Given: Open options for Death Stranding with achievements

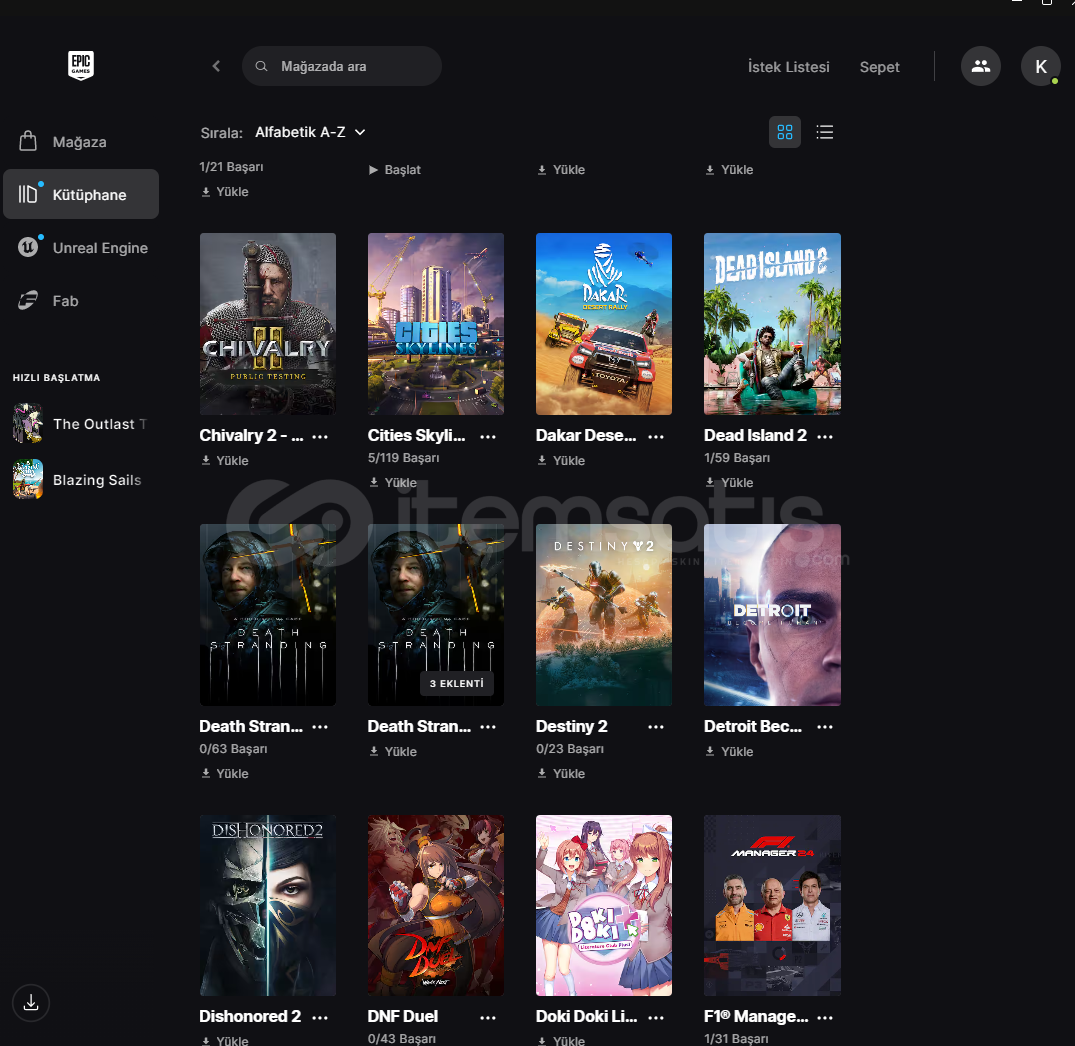Looking at the screenshot, I should (x=320, y=727).
